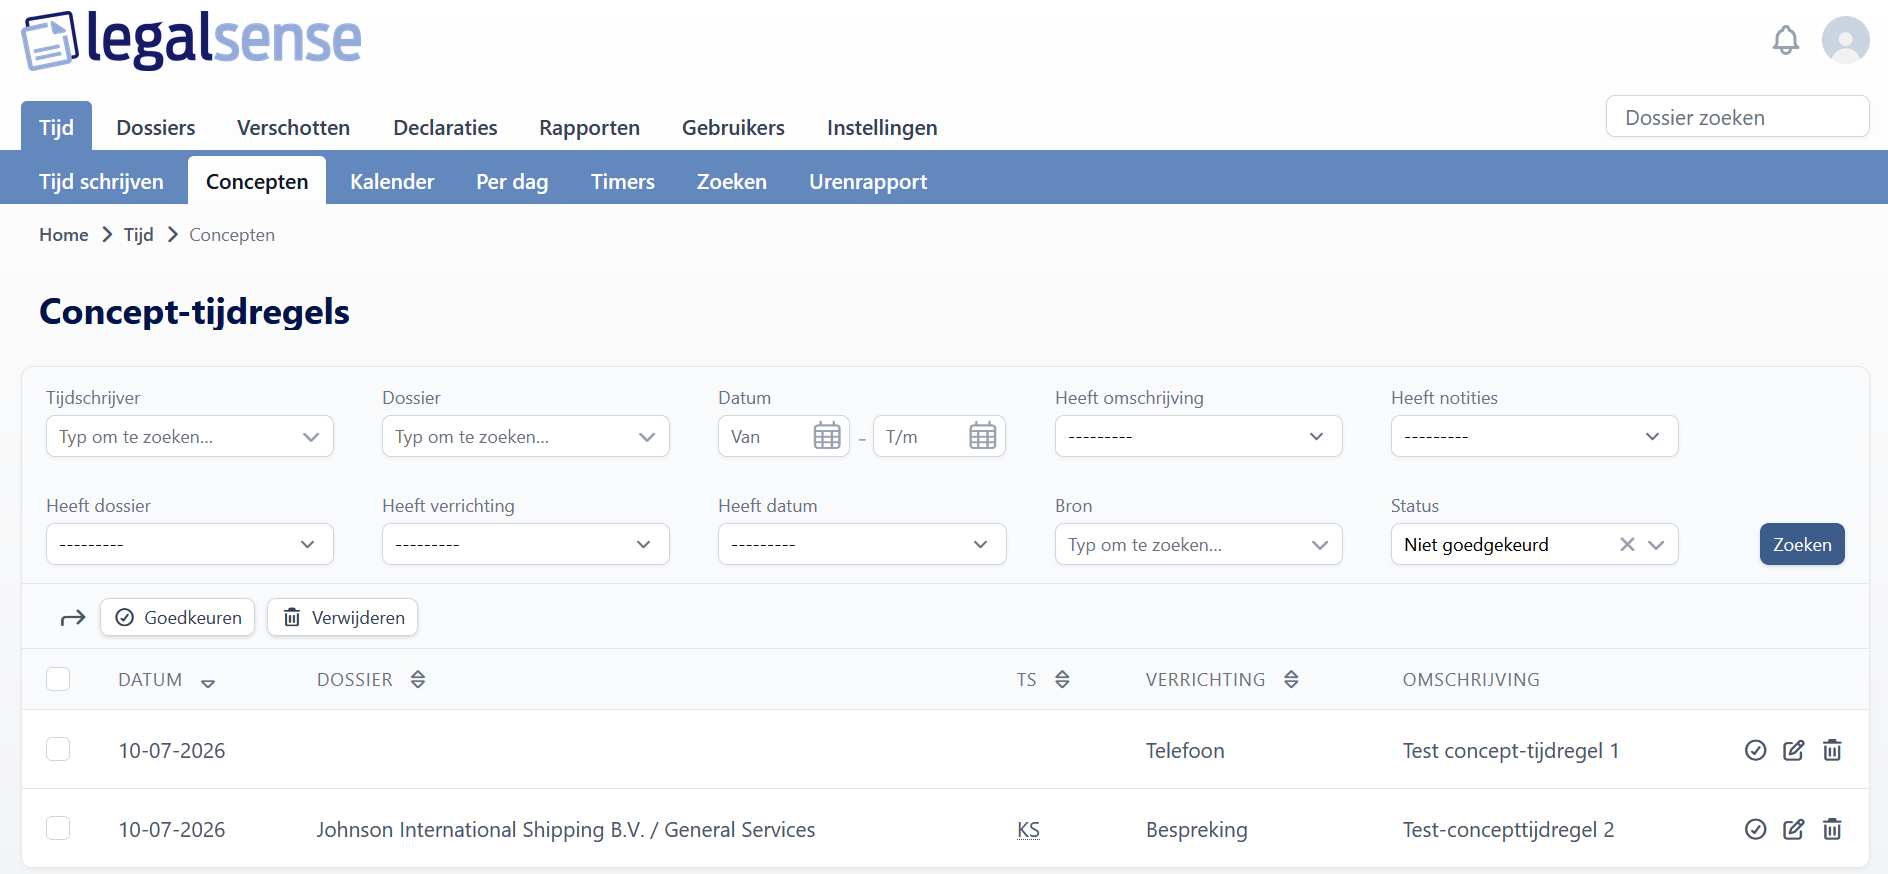This screenshot has height=874, width=1888.
Task: Go to the Urenrapport subtab
Action: 868,181
